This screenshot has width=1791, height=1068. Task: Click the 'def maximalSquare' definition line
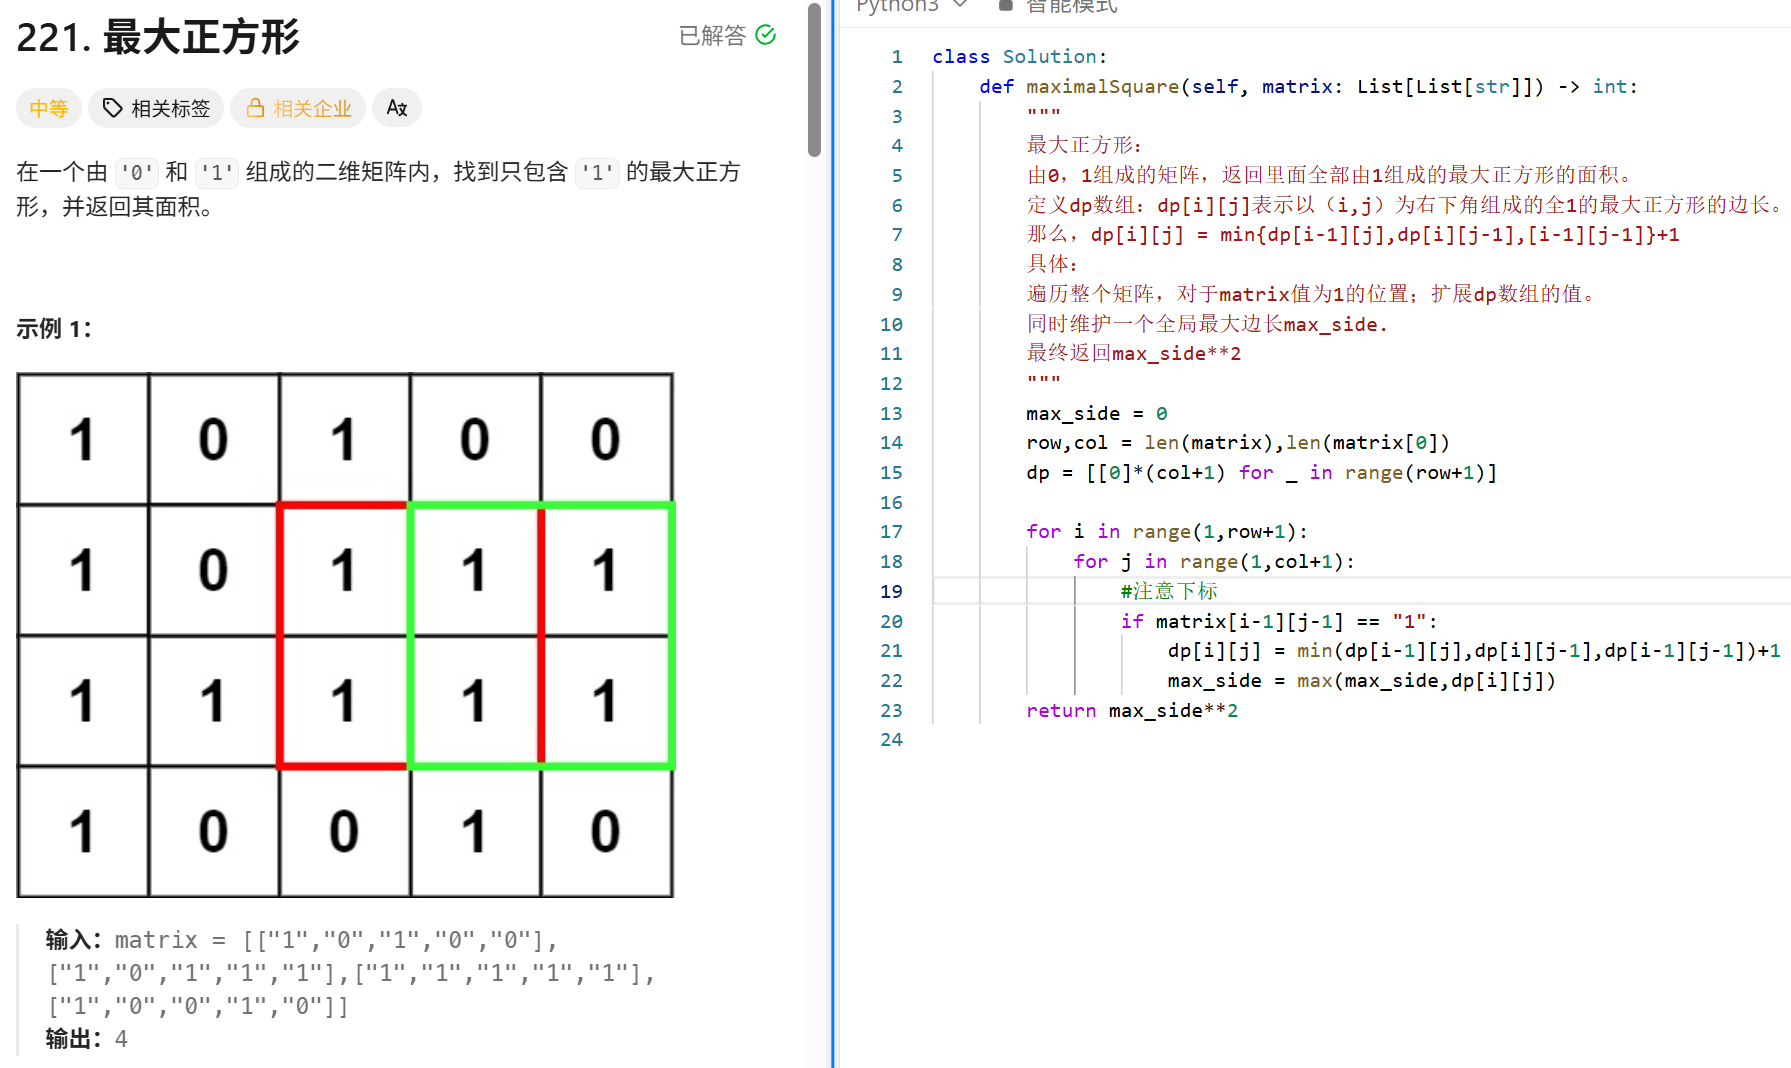click(x=1308, y=87)
